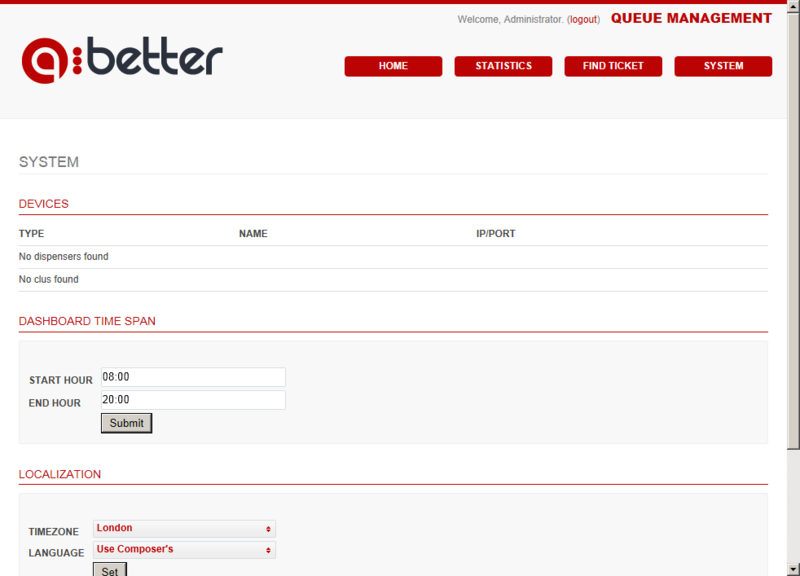Image resolution: width=800 pixels, height=576 pixels.
Task: Click the End Hour input field
Action: 193,400
